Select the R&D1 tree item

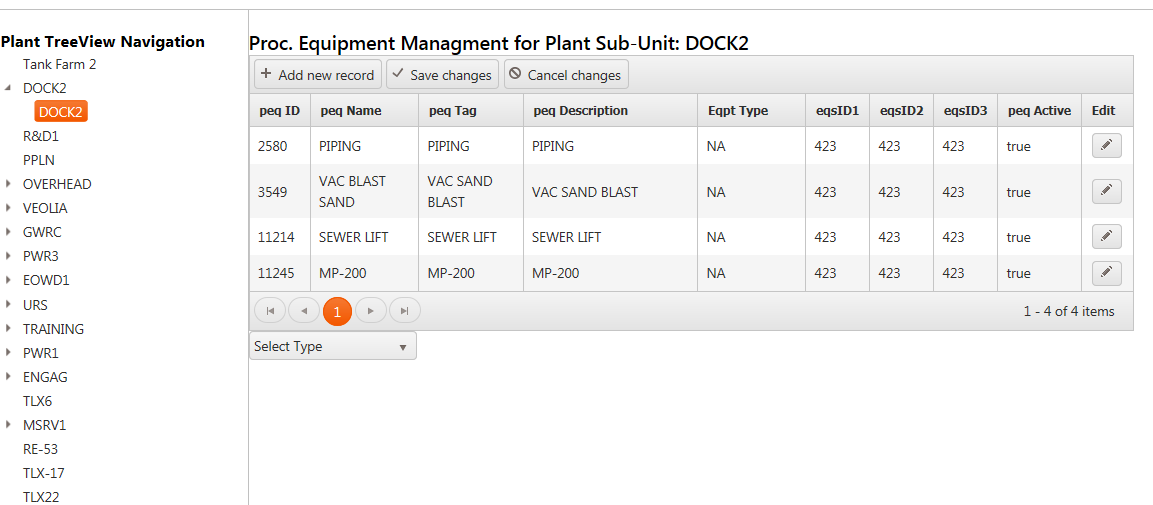pyautogui.click(x=41, y=136)
